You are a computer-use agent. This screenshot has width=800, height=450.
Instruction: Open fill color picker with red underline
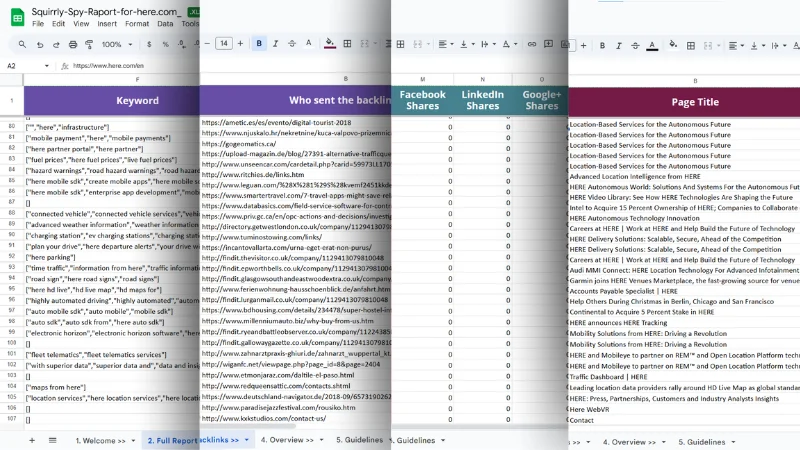[330, 44]
